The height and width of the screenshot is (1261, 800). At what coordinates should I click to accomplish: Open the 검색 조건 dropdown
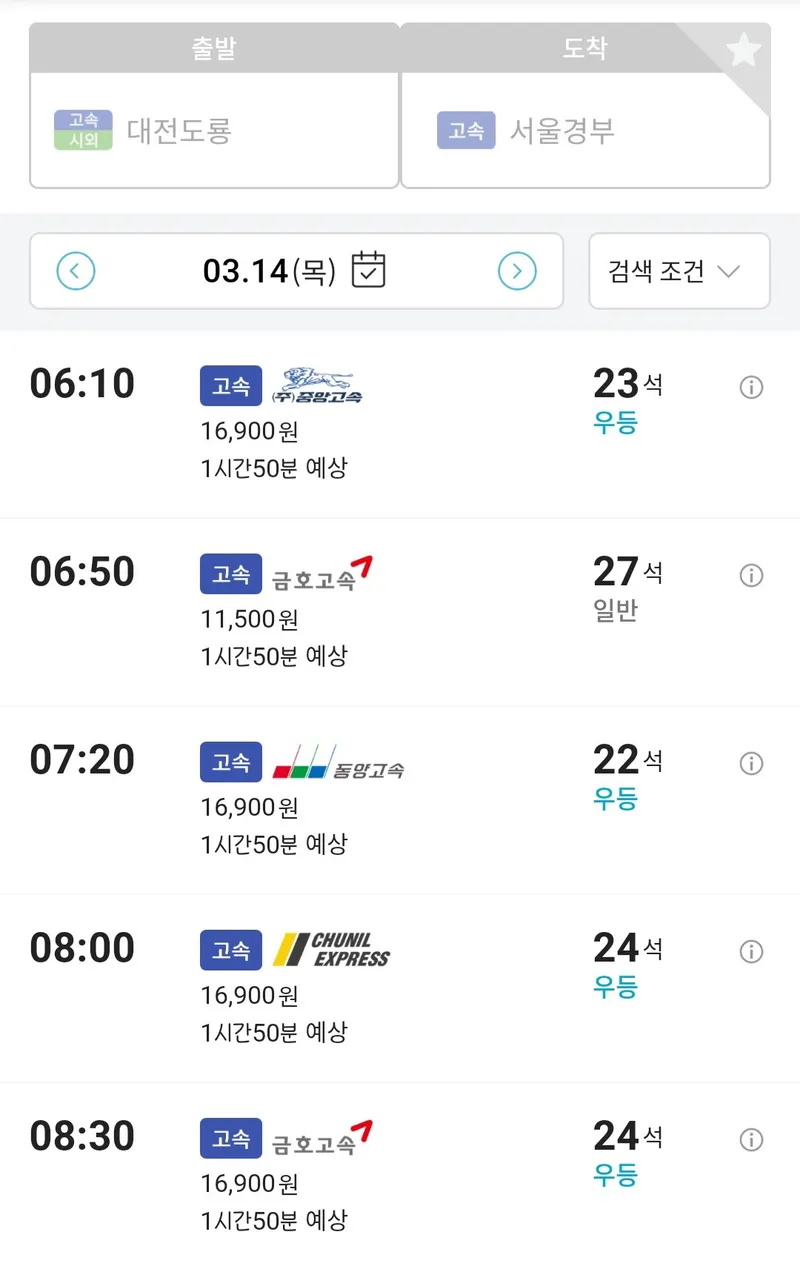679,271
